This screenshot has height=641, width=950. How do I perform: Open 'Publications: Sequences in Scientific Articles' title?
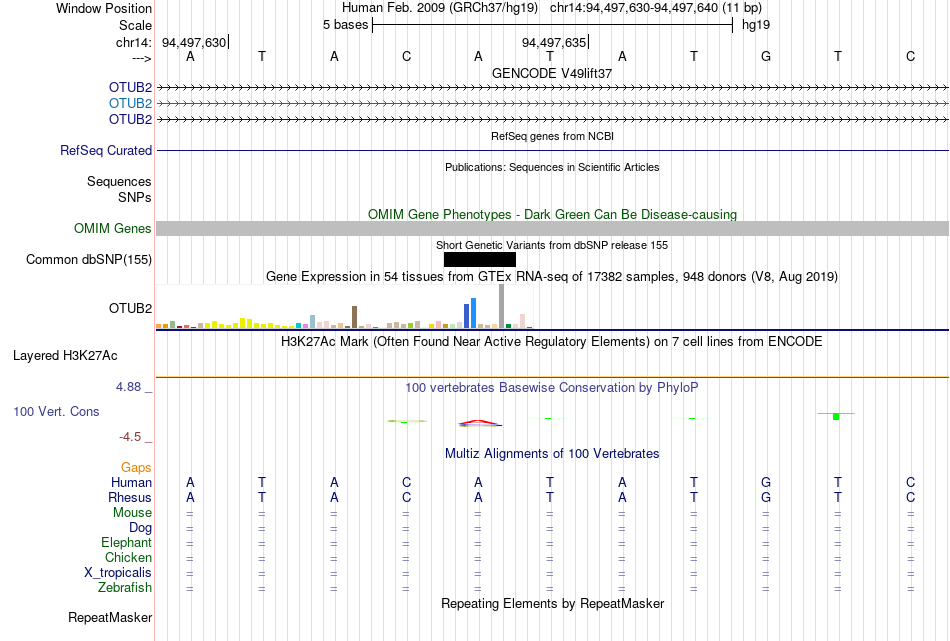[x=552, y=167]
